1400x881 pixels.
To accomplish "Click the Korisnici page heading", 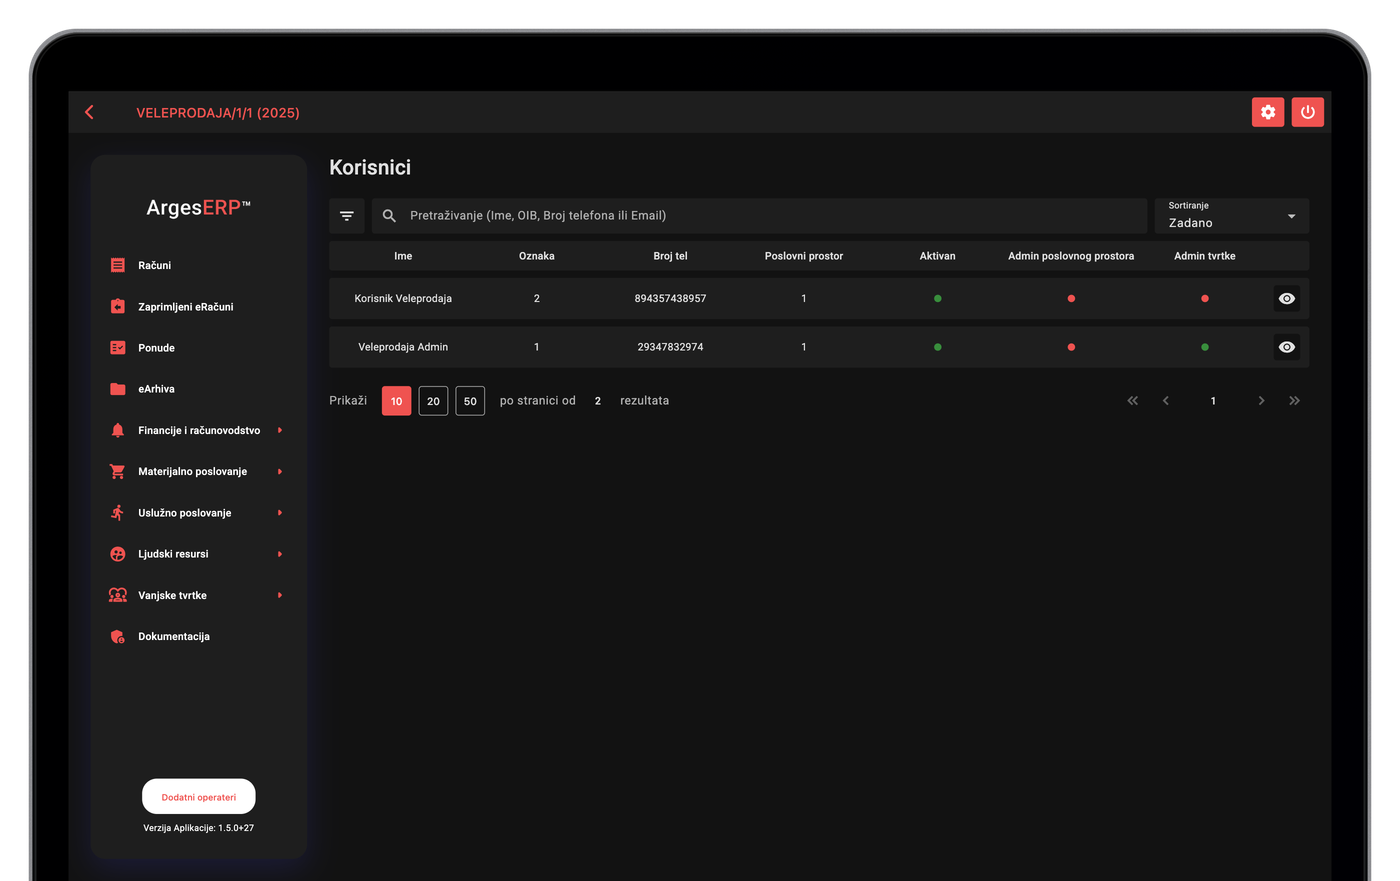I will 370,167.
